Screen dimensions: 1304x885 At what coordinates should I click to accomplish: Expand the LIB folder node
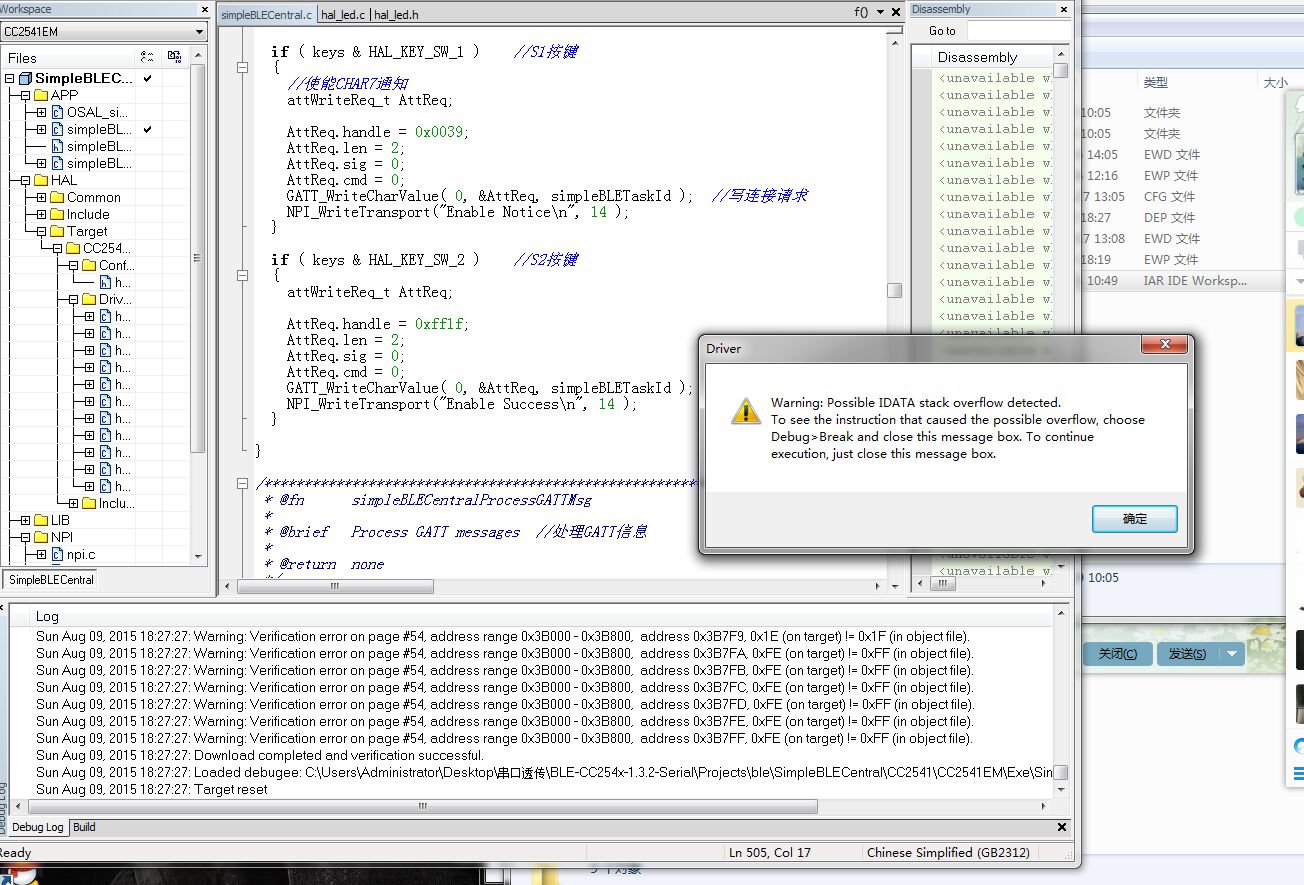tap(26, 520)
